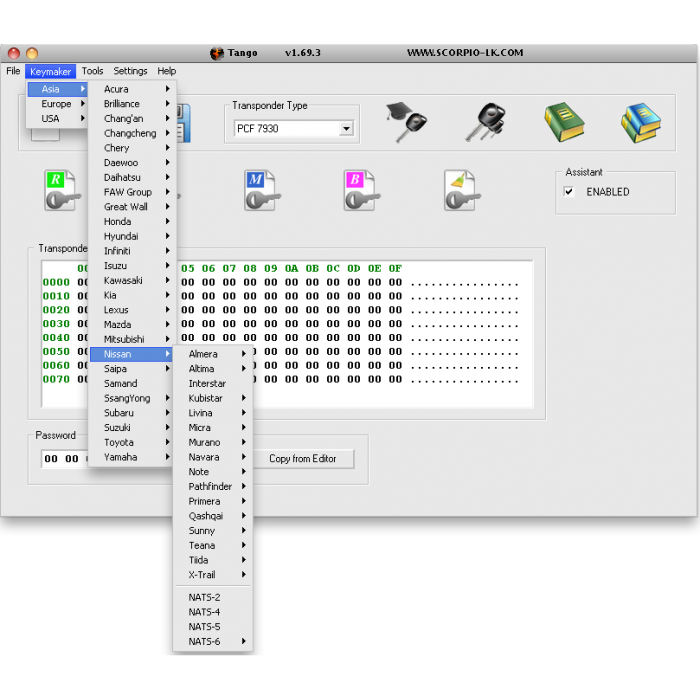Select X-Trail in the Nissan submenu
Screen dimensions: 700x700
pos(213,575)
